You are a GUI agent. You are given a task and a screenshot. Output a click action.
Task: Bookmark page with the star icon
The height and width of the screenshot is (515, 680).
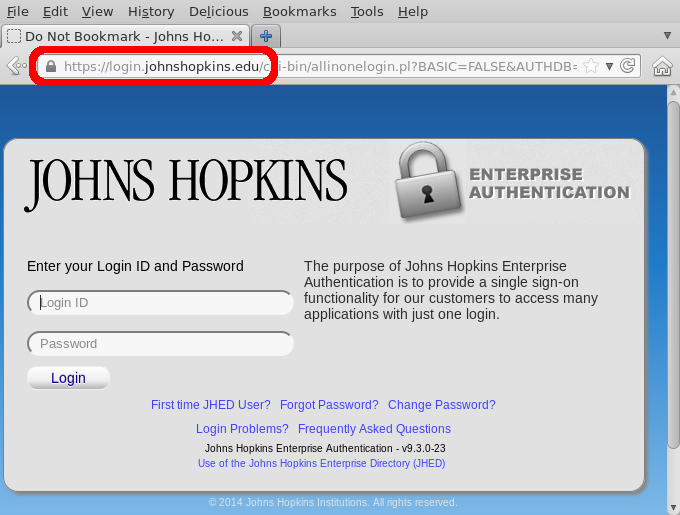pos(591,66)
